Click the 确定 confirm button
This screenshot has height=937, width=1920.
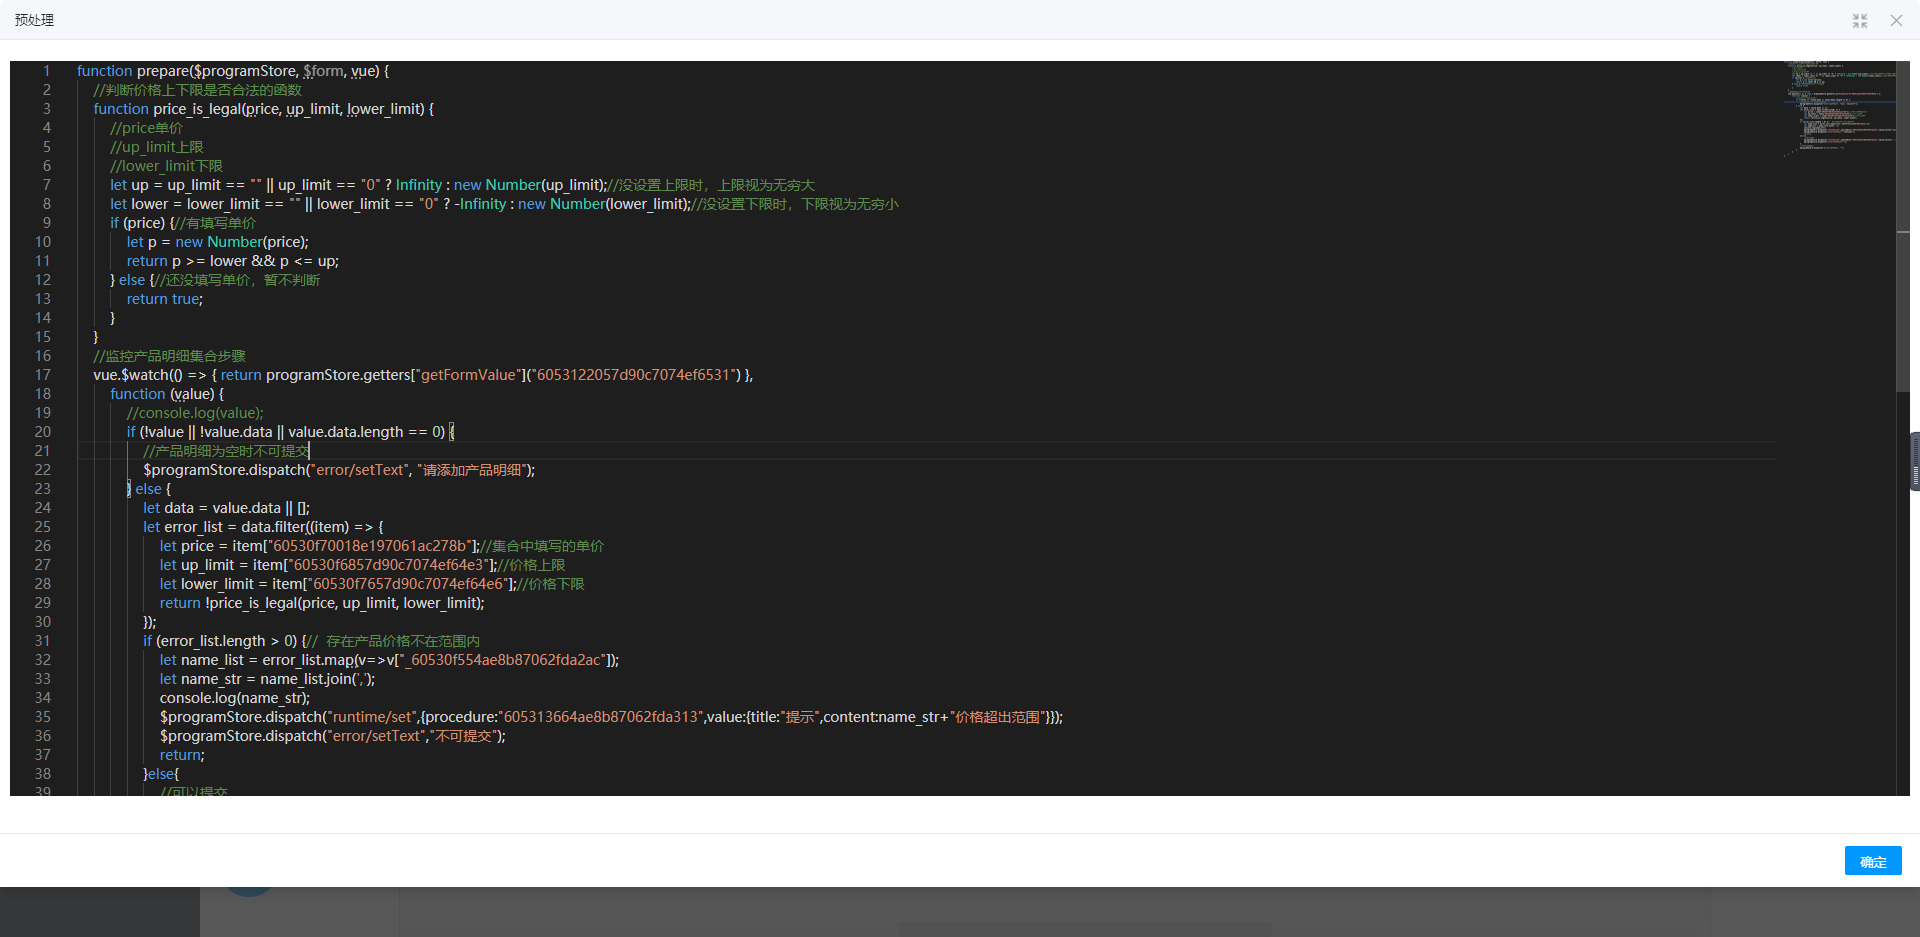[1872, 861]
